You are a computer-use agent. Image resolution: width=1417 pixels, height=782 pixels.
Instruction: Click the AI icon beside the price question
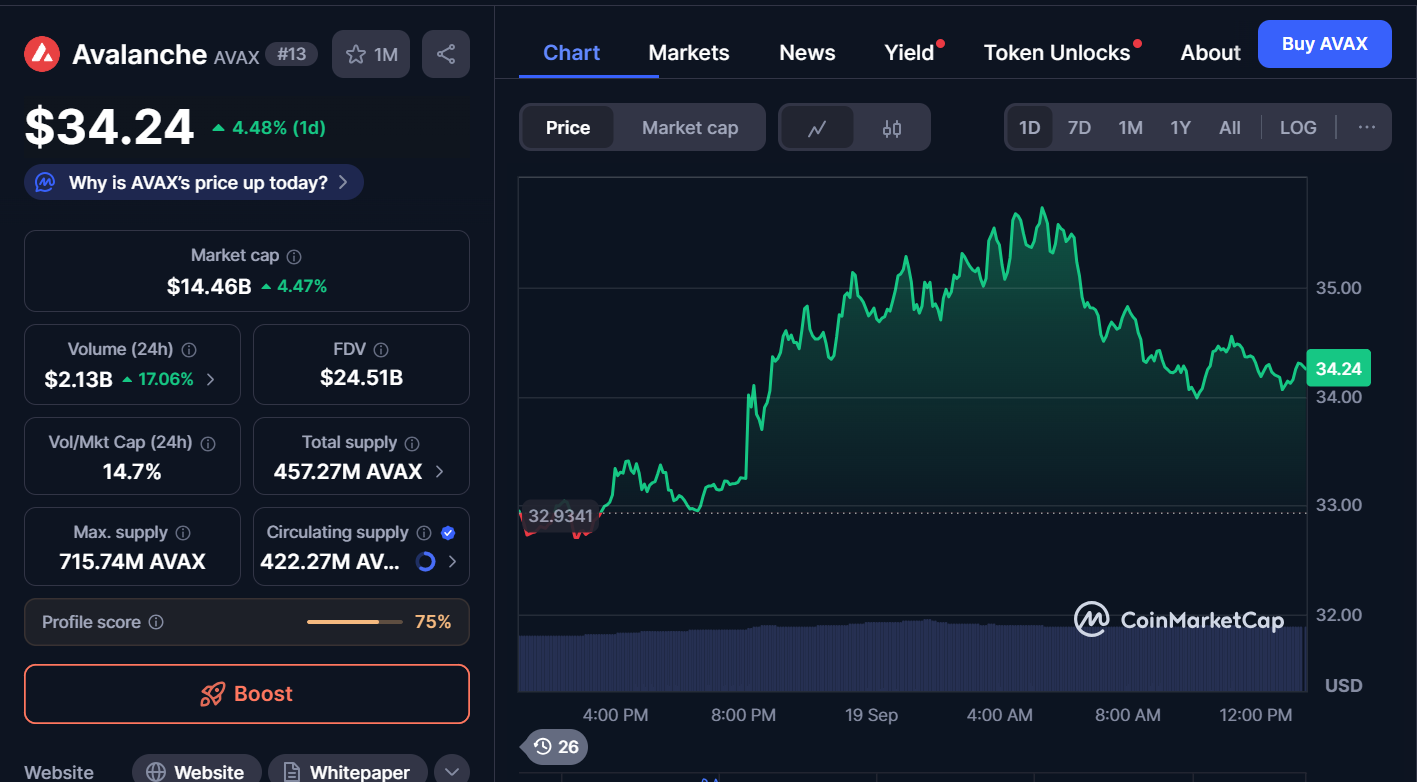point(45,182)
